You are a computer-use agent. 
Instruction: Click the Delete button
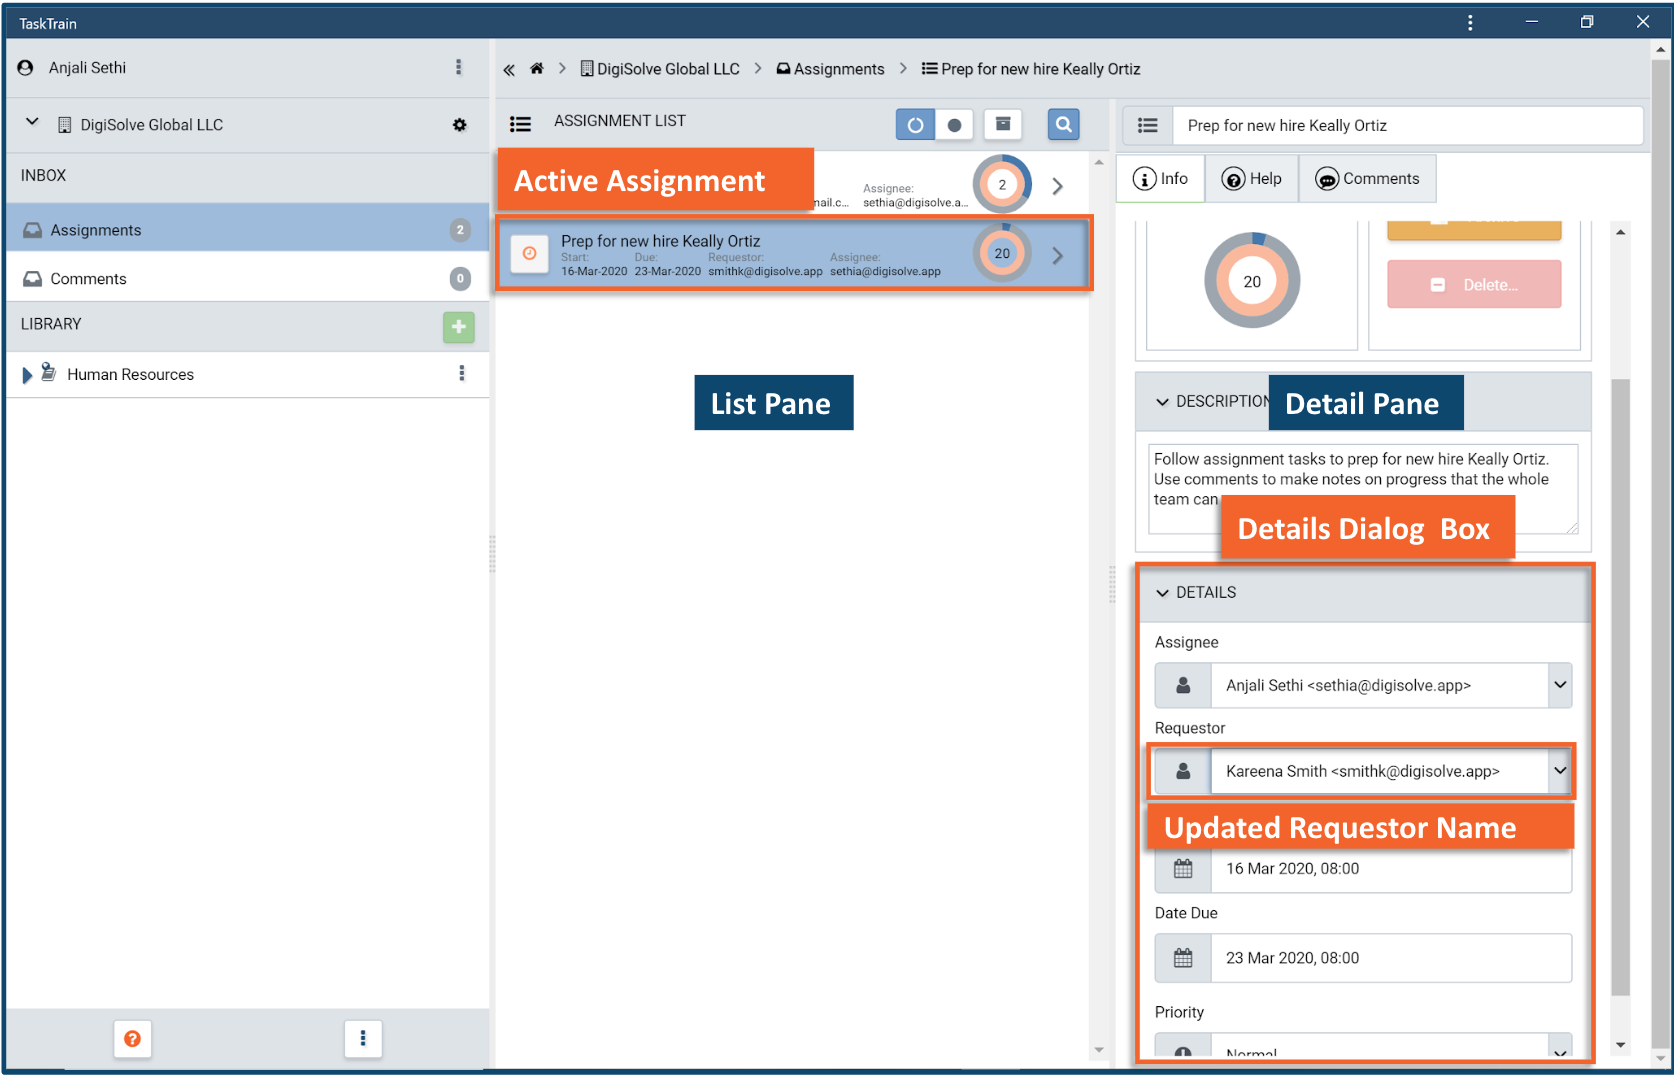pos(1473,285)
